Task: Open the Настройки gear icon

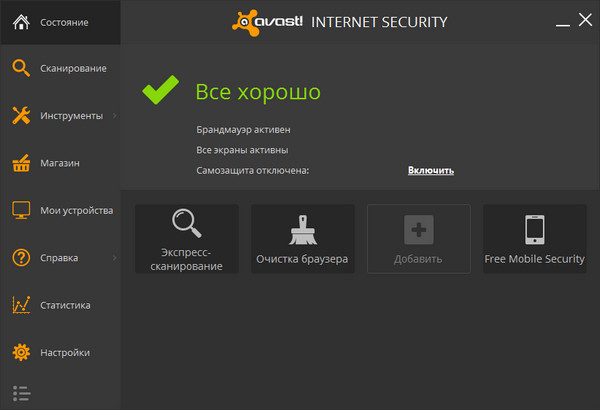Action: pyautogui.click(x=21, y=352)
